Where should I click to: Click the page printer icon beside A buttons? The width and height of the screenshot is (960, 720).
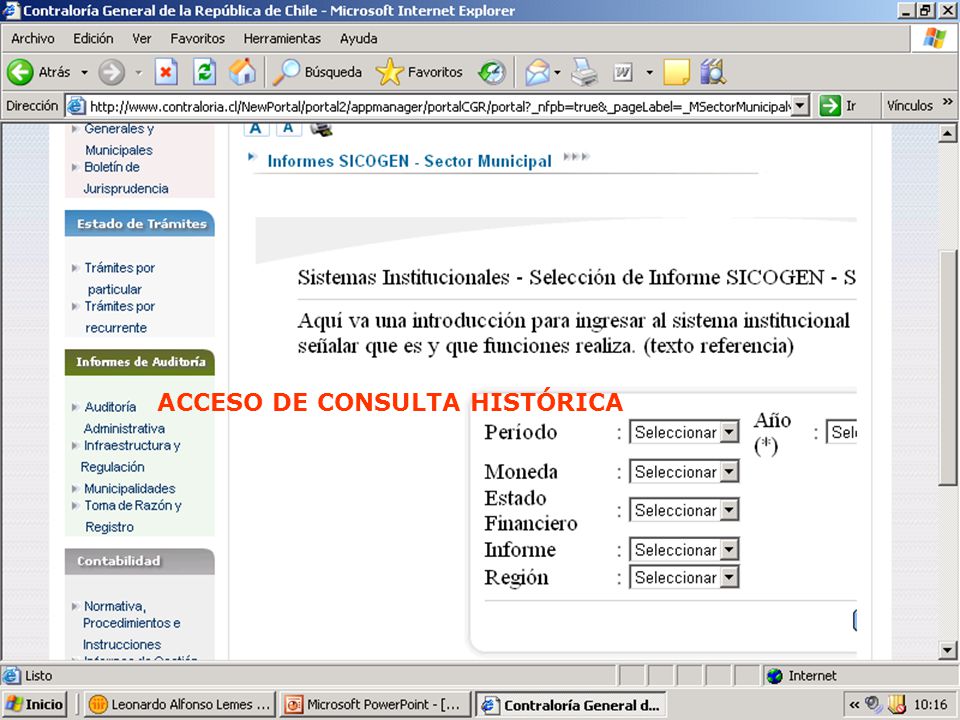coord(321,129)
